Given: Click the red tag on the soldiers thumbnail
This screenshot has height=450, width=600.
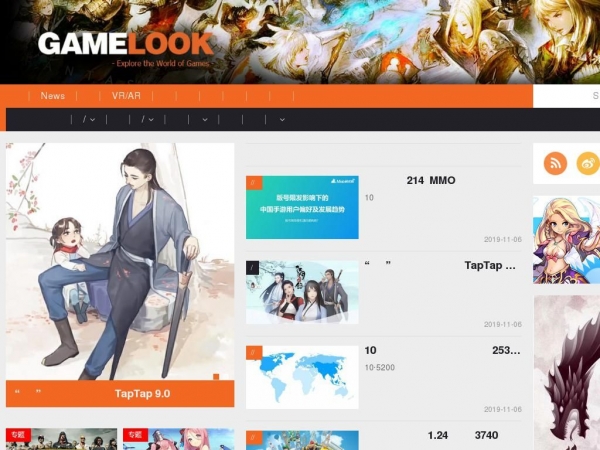Looking at the screenshot, I should (x=18, y=435).
